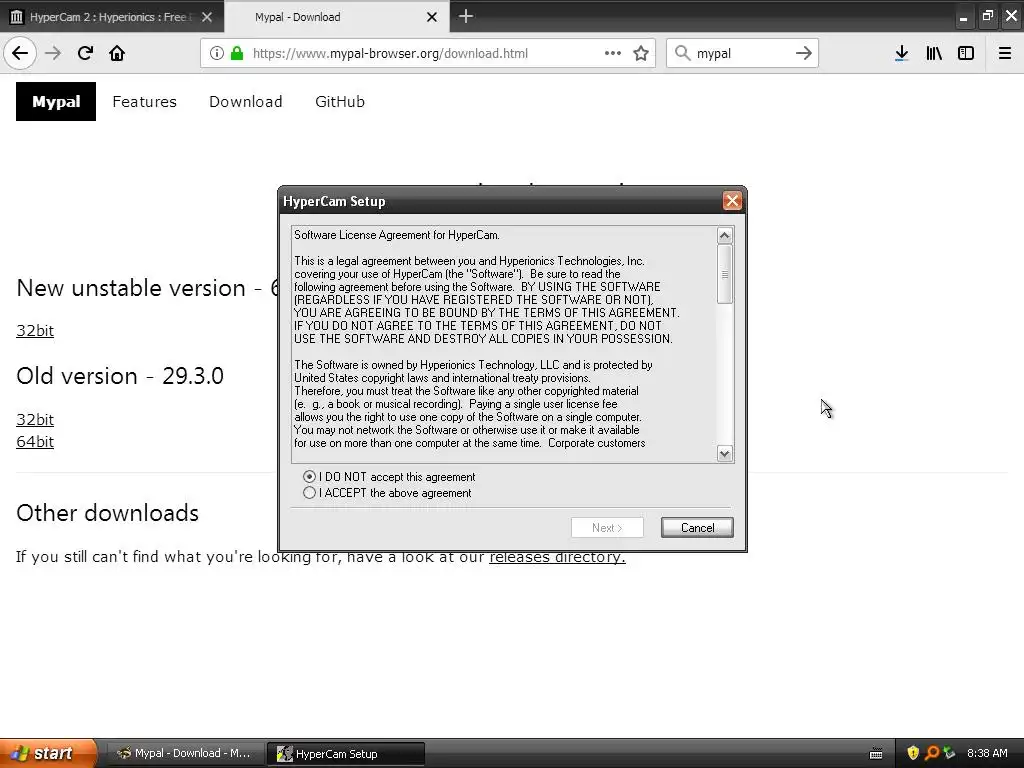The image size is (1024, 768).
Task: Click the 8:38 AM system clock
Action: (x=987, y=753)
